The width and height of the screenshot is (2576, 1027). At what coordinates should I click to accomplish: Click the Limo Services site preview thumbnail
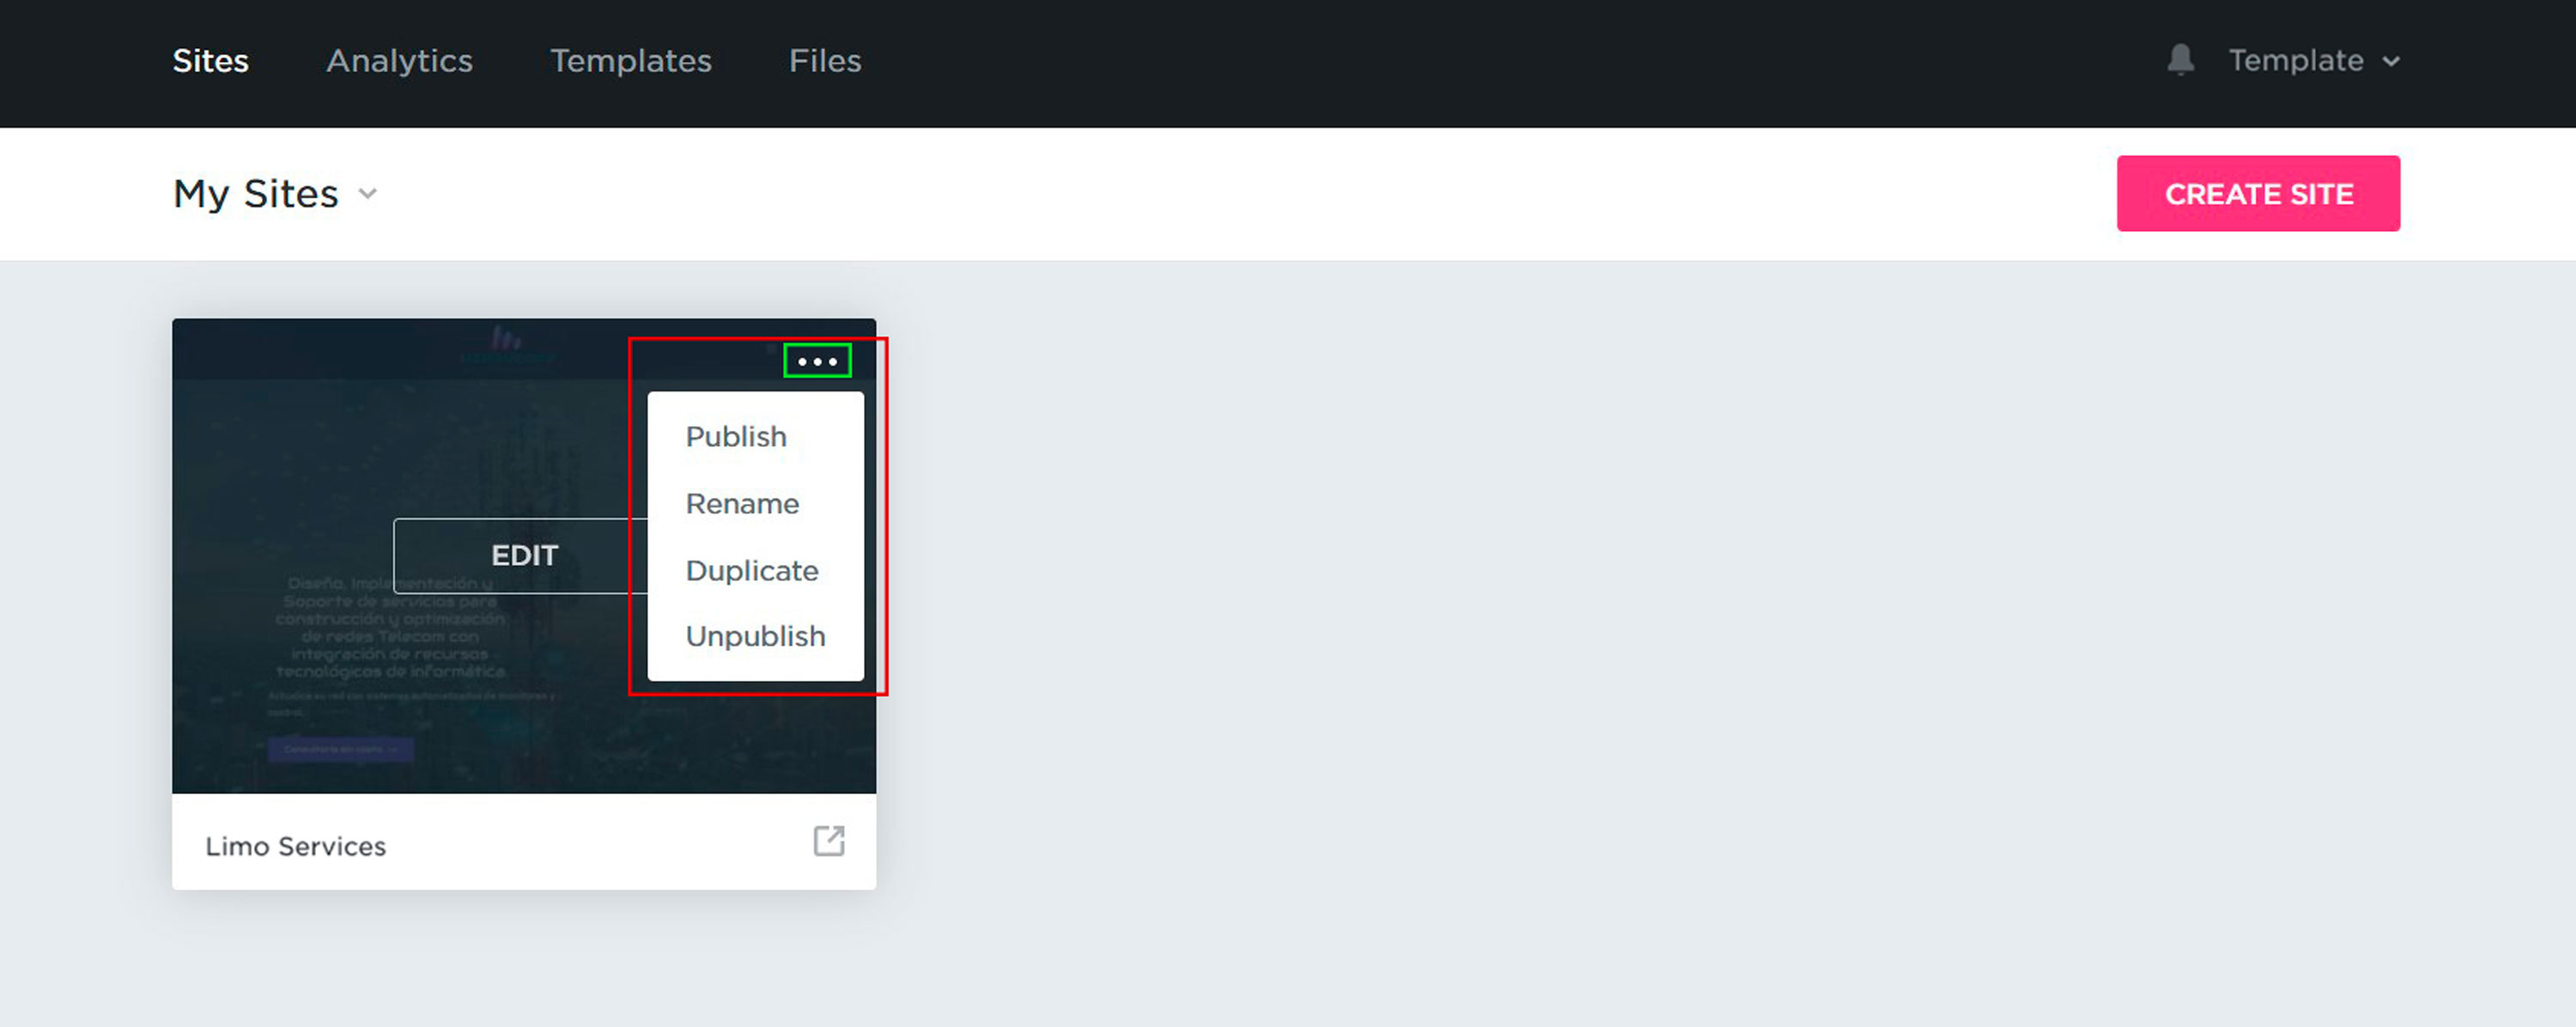point(400,450)
